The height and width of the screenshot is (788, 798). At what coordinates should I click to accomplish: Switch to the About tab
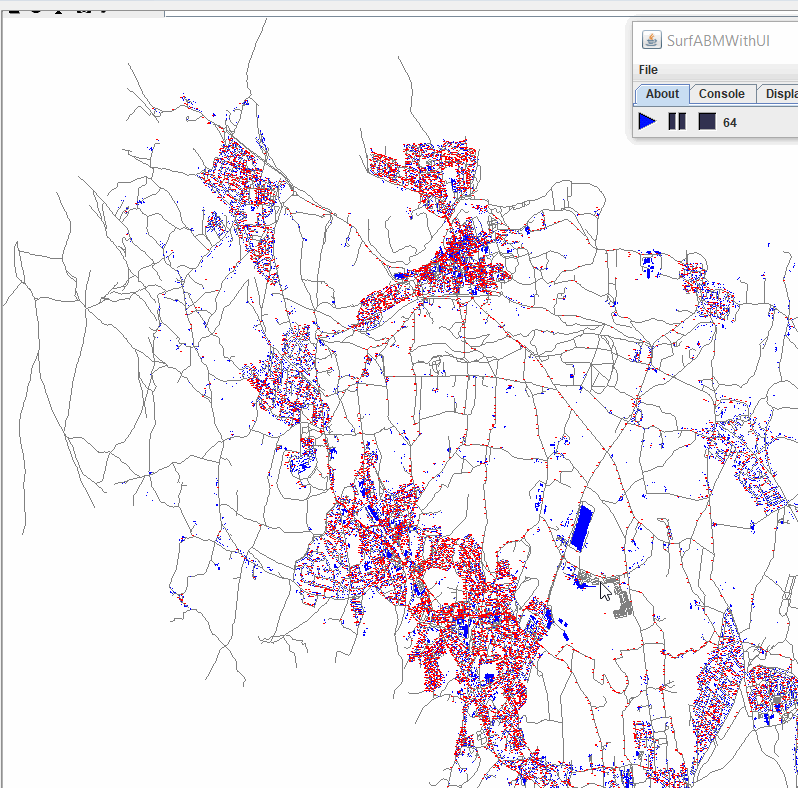662,94
